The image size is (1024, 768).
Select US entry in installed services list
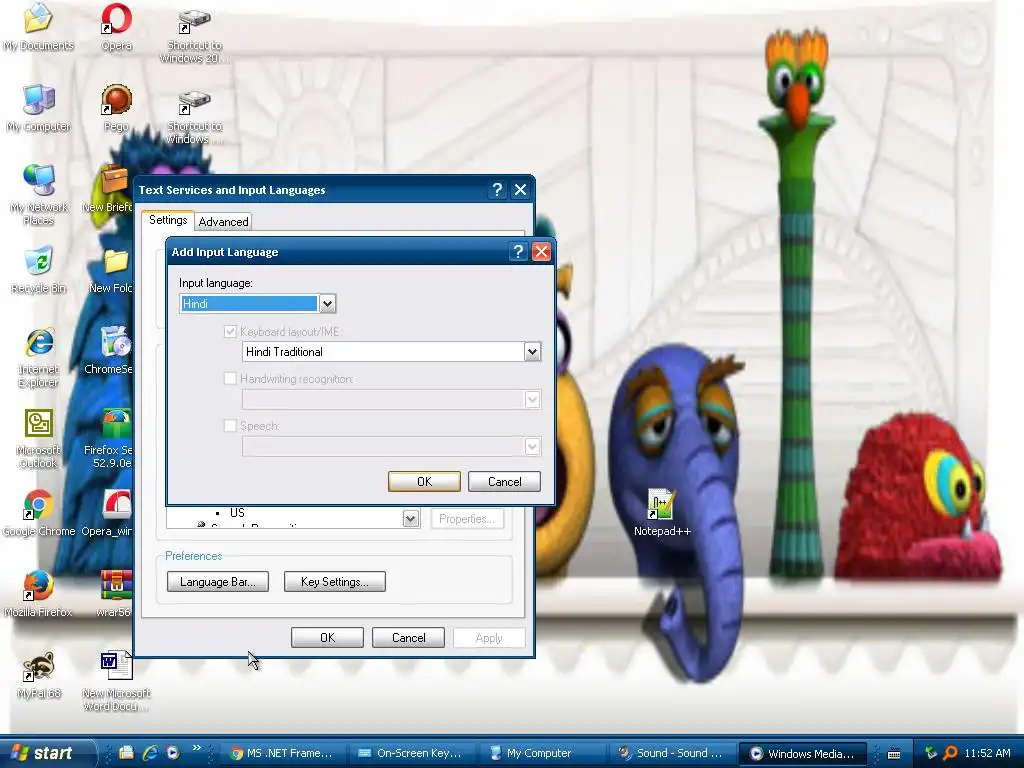click(x=237, y=513)
